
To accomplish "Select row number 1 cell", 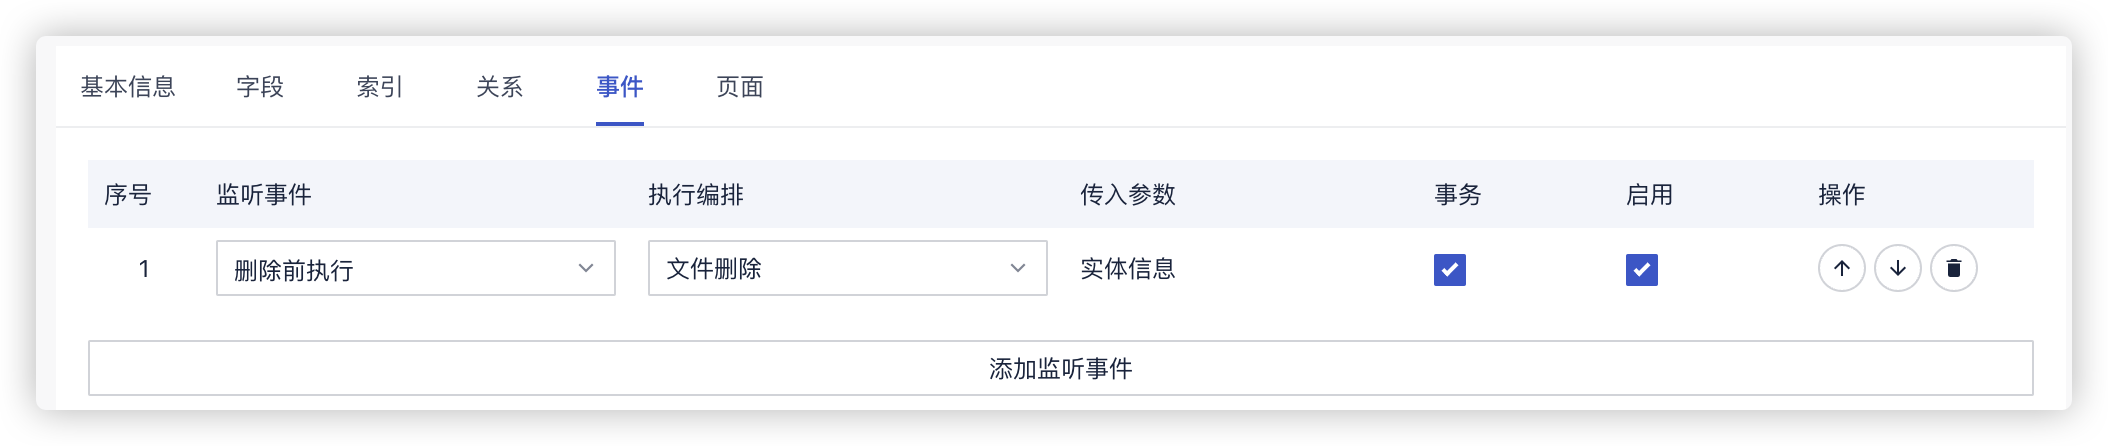I will (x=144, y=268).
